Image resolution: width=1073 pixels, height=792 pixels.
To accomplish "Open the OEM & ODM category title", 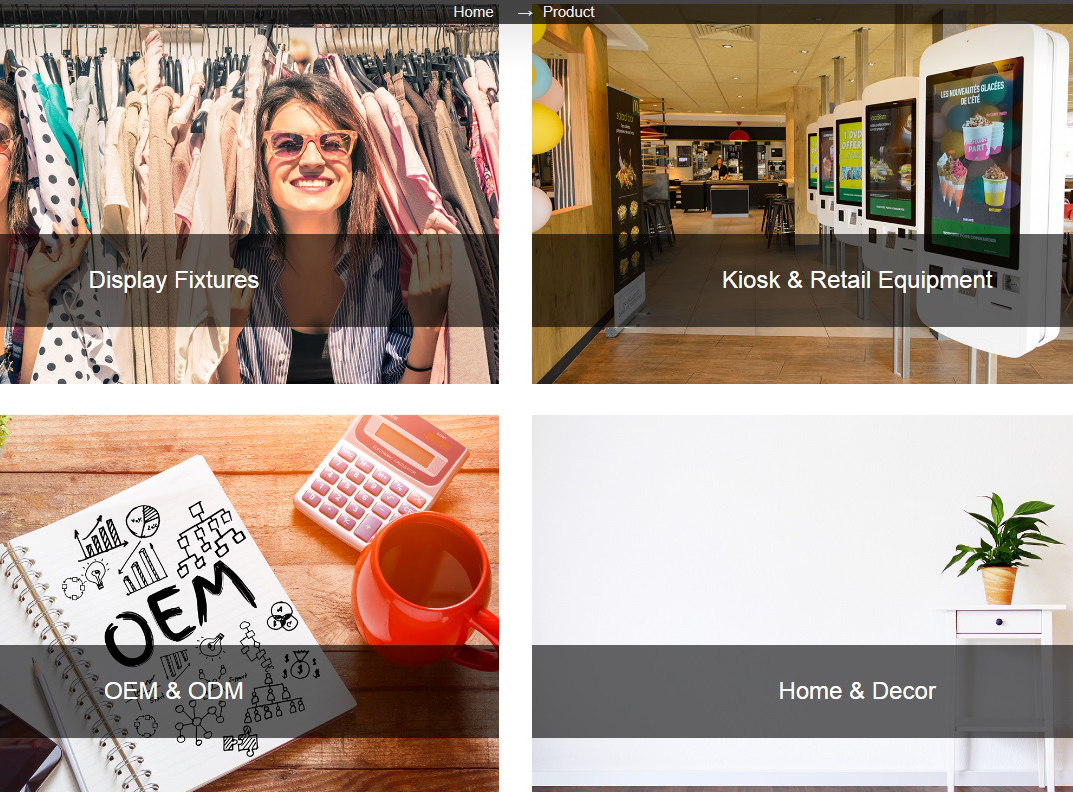I will coord(174,691).
